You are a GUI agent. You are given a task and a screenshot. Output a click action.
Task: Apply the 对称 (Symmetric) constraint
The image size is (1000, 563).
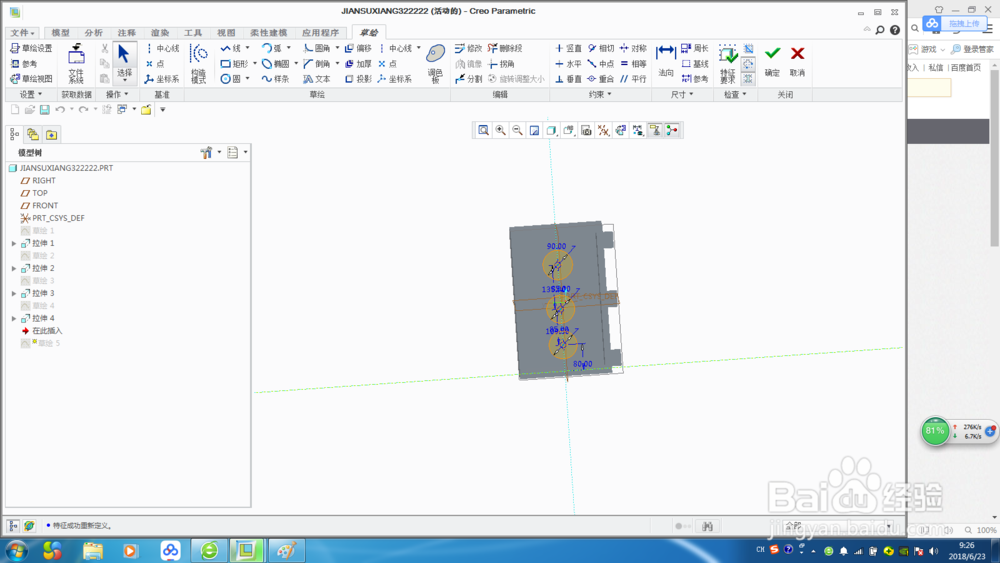[633, 48]
